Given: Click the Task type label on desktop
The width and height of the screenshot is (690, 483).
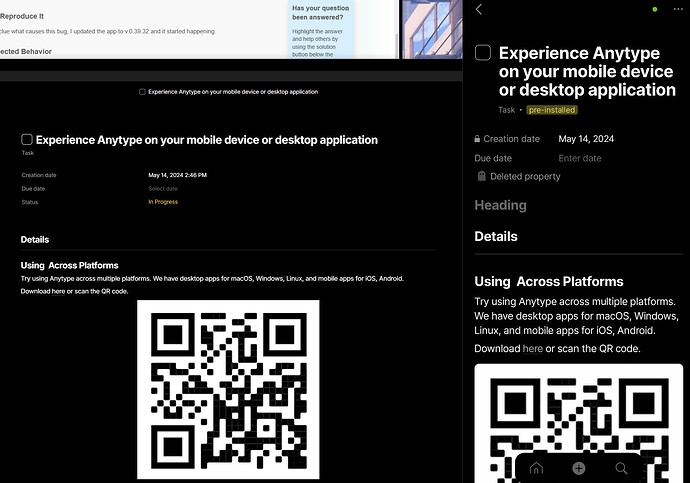Looking at the screenshot, I should point(28,153).
